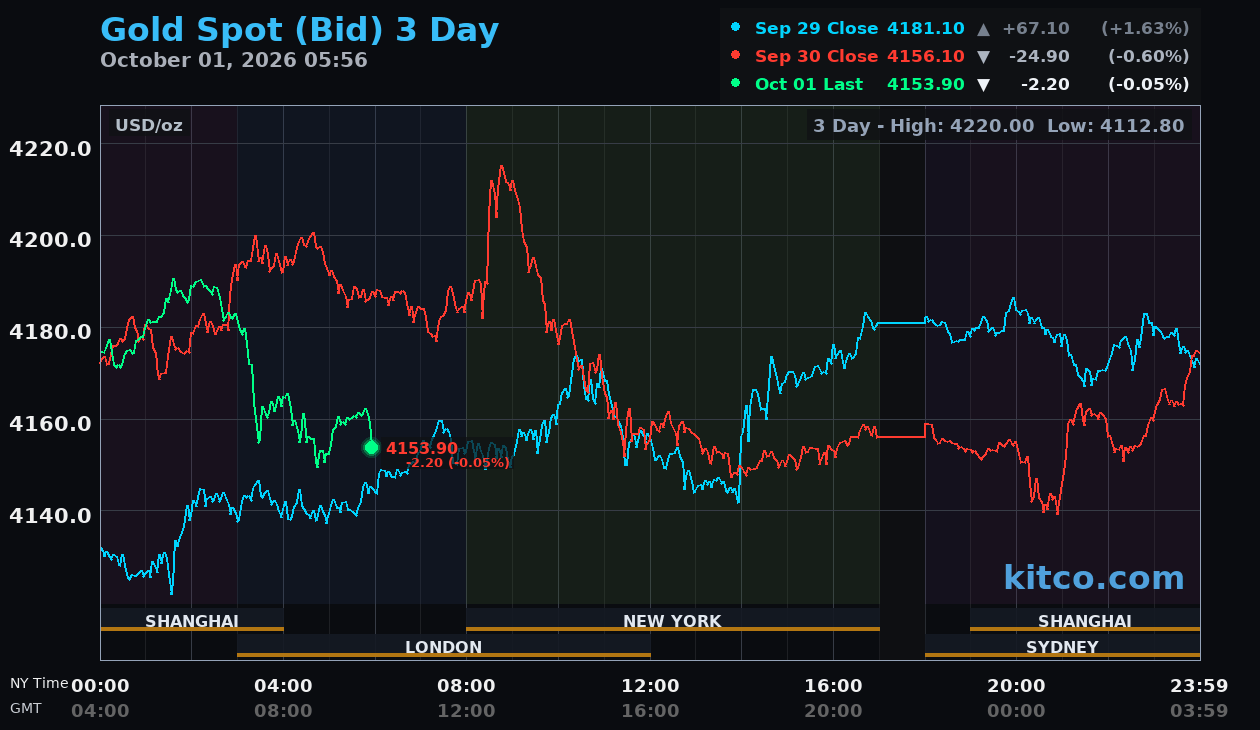This screenshot has width=1260, height=730.
Task: Click the LONDON session bar
Action: tap(444, 646)
